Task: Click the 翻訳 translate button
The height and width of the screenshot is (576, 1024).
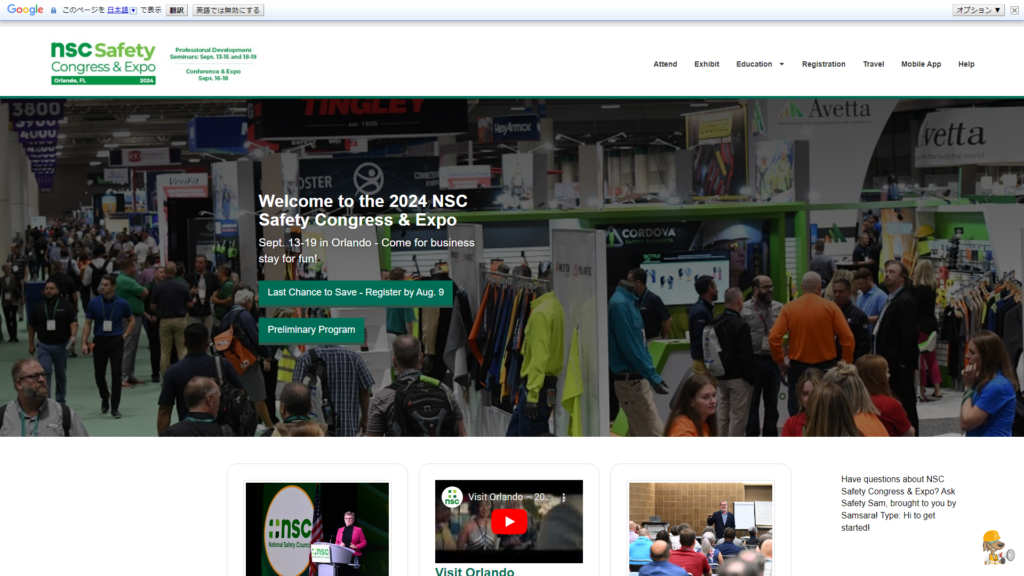Action: 176,10
